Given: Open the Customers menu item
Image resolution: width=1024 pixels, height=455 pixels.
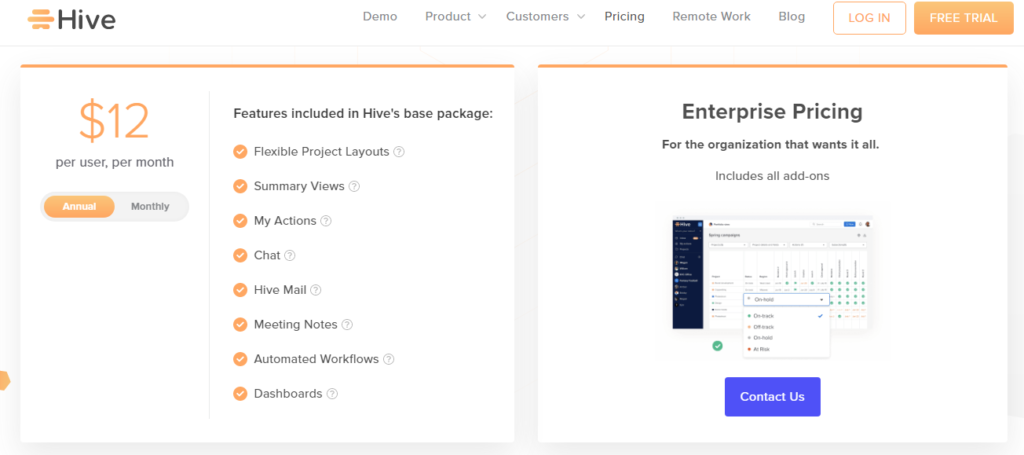Looking at the screenshot, I should (537, 16).
